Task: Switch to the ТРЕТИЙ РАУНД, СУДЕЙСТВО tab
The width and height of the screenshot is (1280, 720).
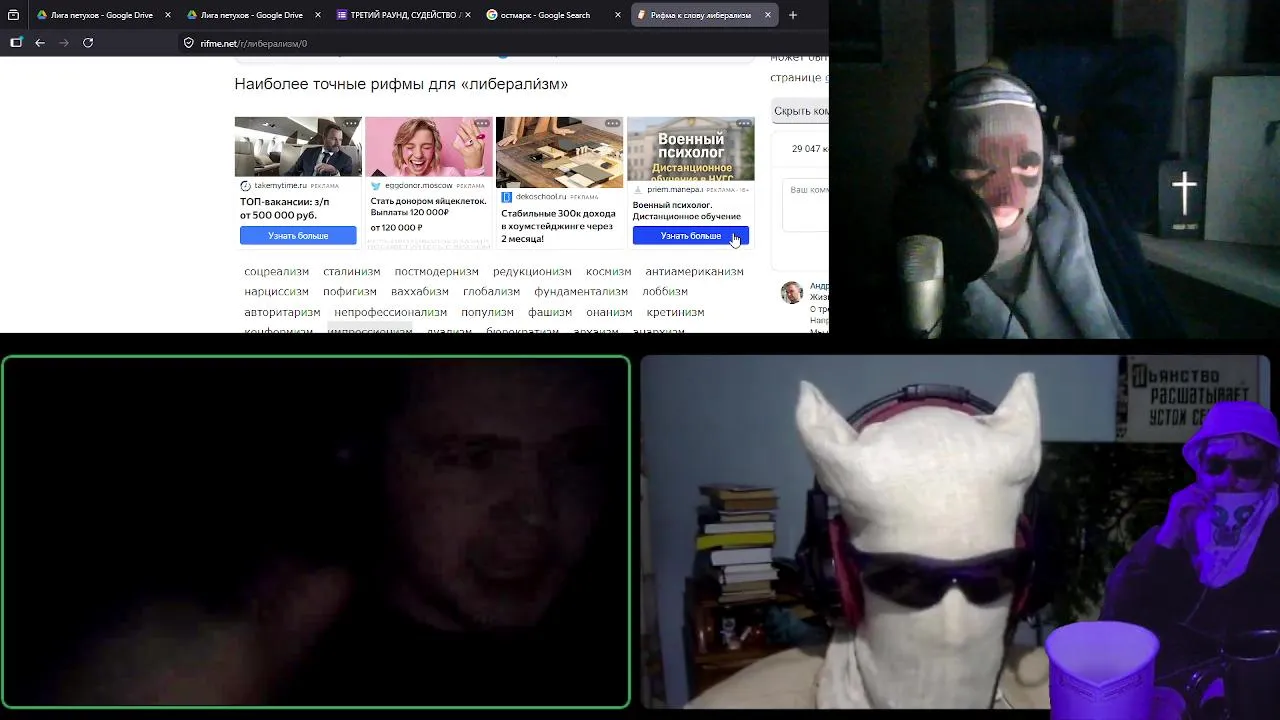Action: [403, 15]
